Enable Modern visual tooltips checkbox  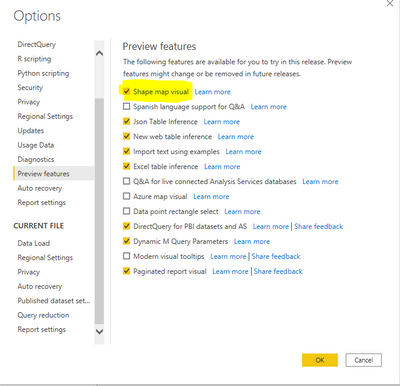(126, 256)
